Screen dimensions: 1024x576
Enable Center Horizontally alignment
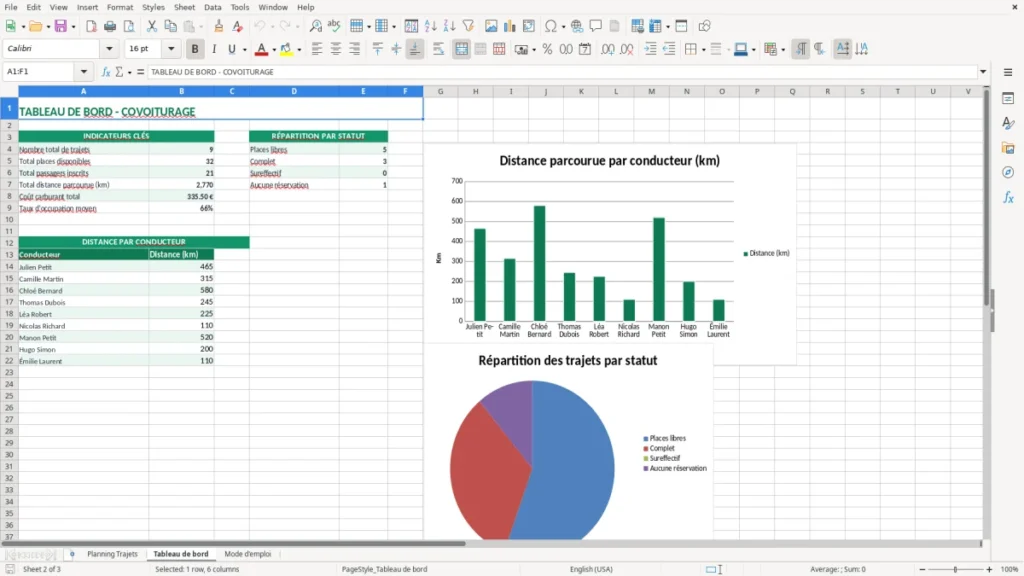(x=336, y=49)
